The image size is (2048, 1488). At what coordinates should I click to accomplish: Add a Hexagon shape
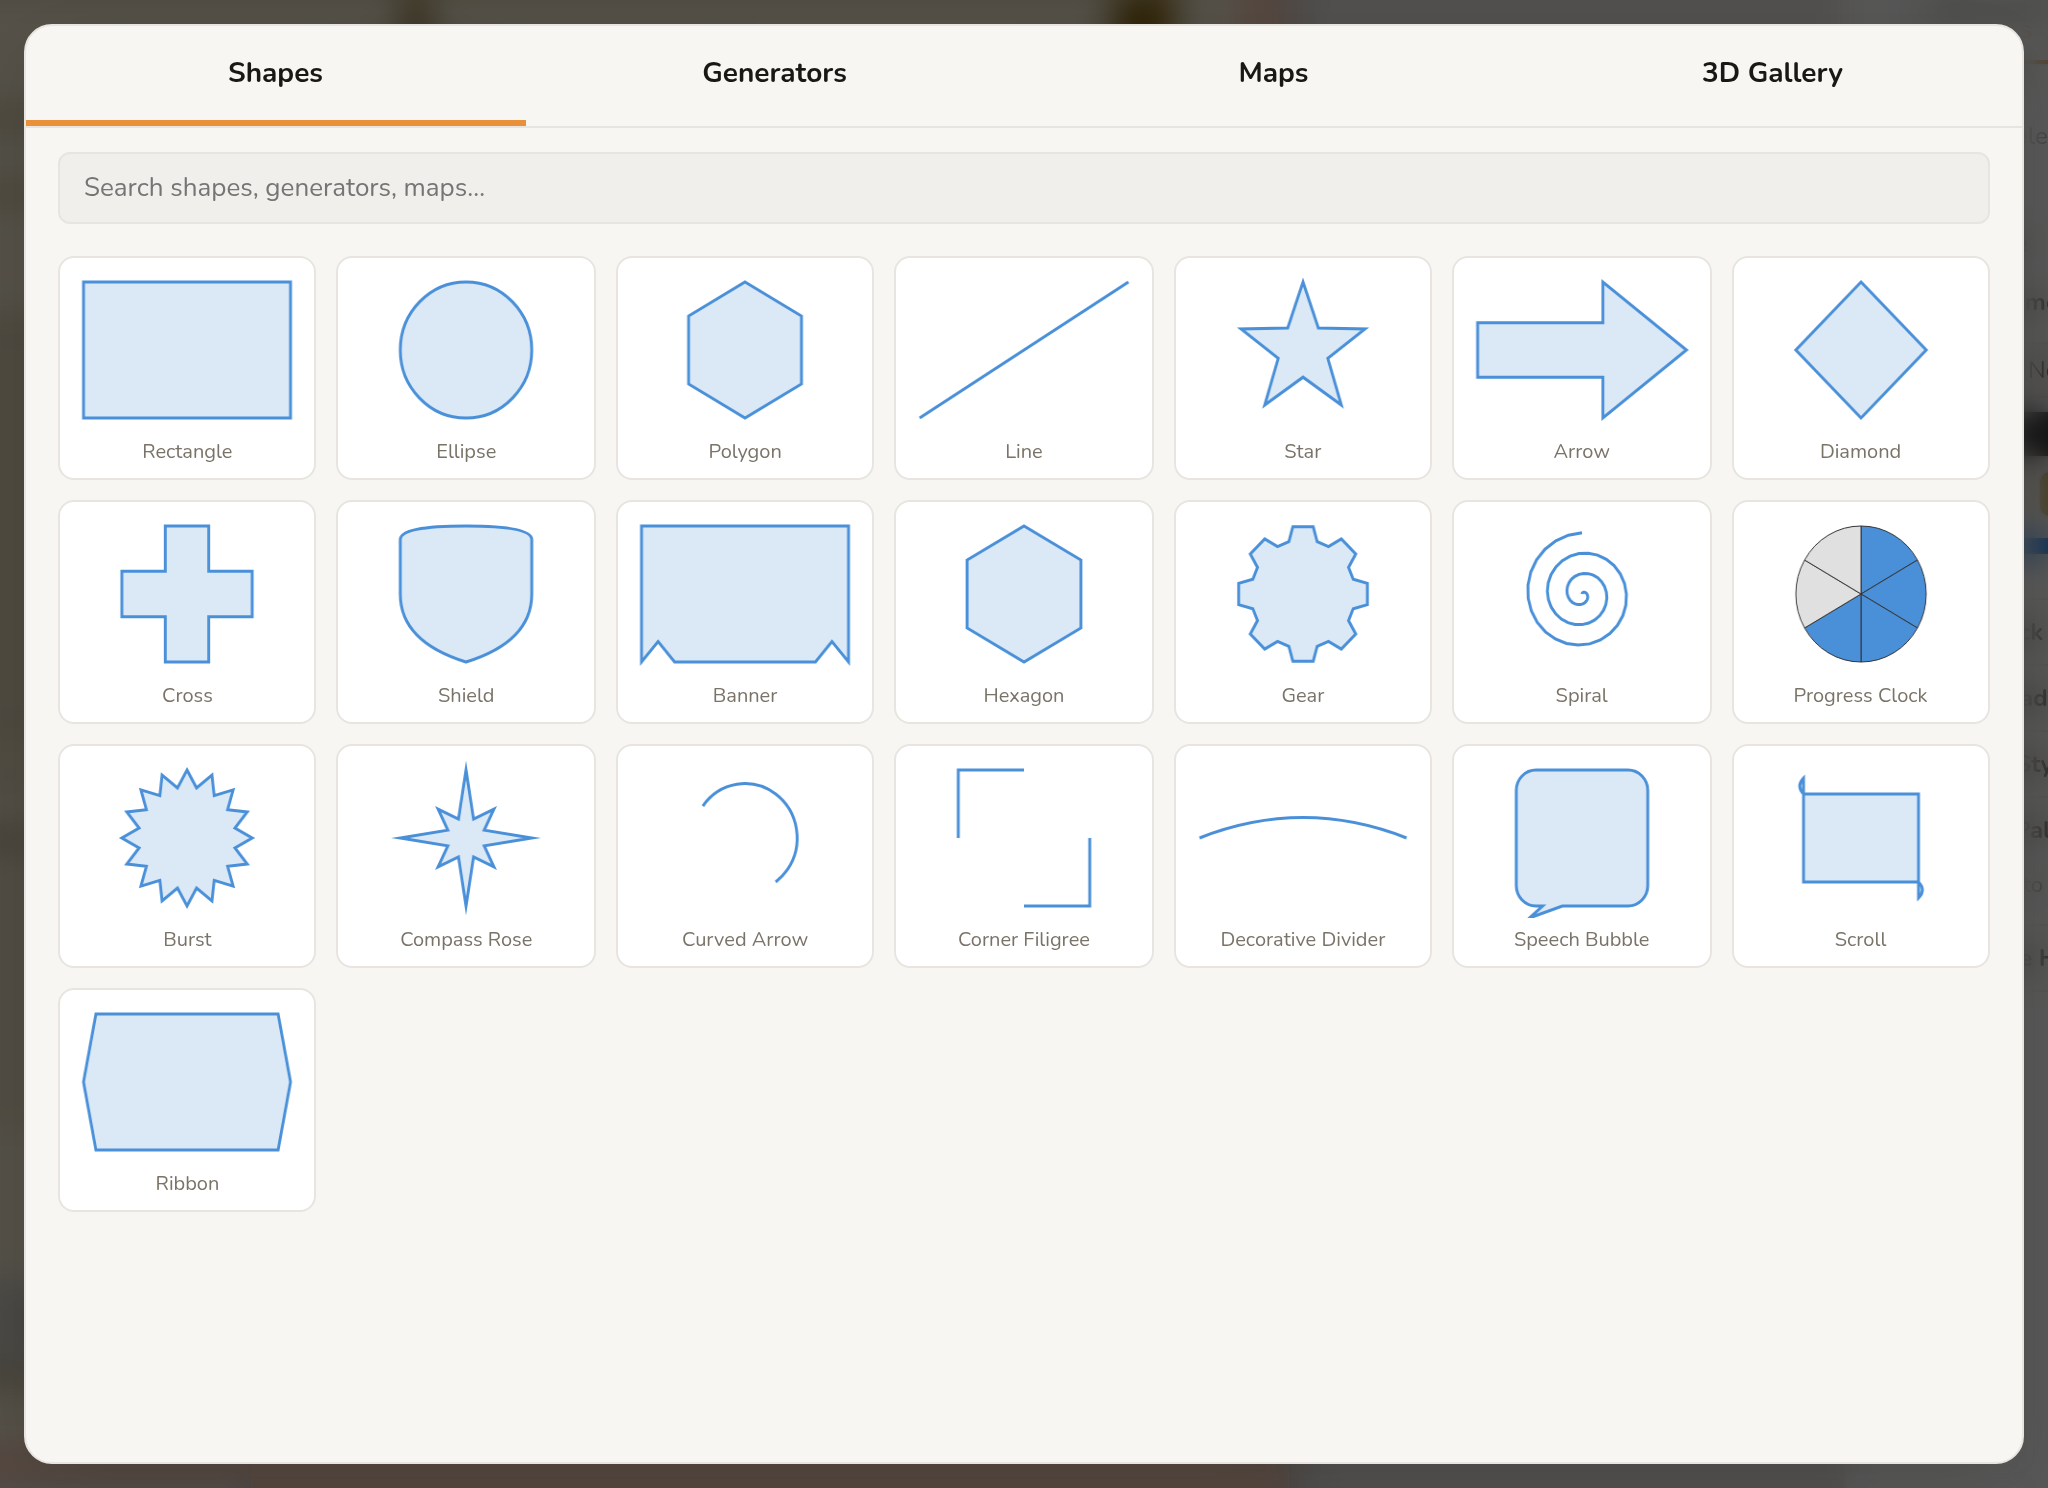click(x=1024, y=612)
